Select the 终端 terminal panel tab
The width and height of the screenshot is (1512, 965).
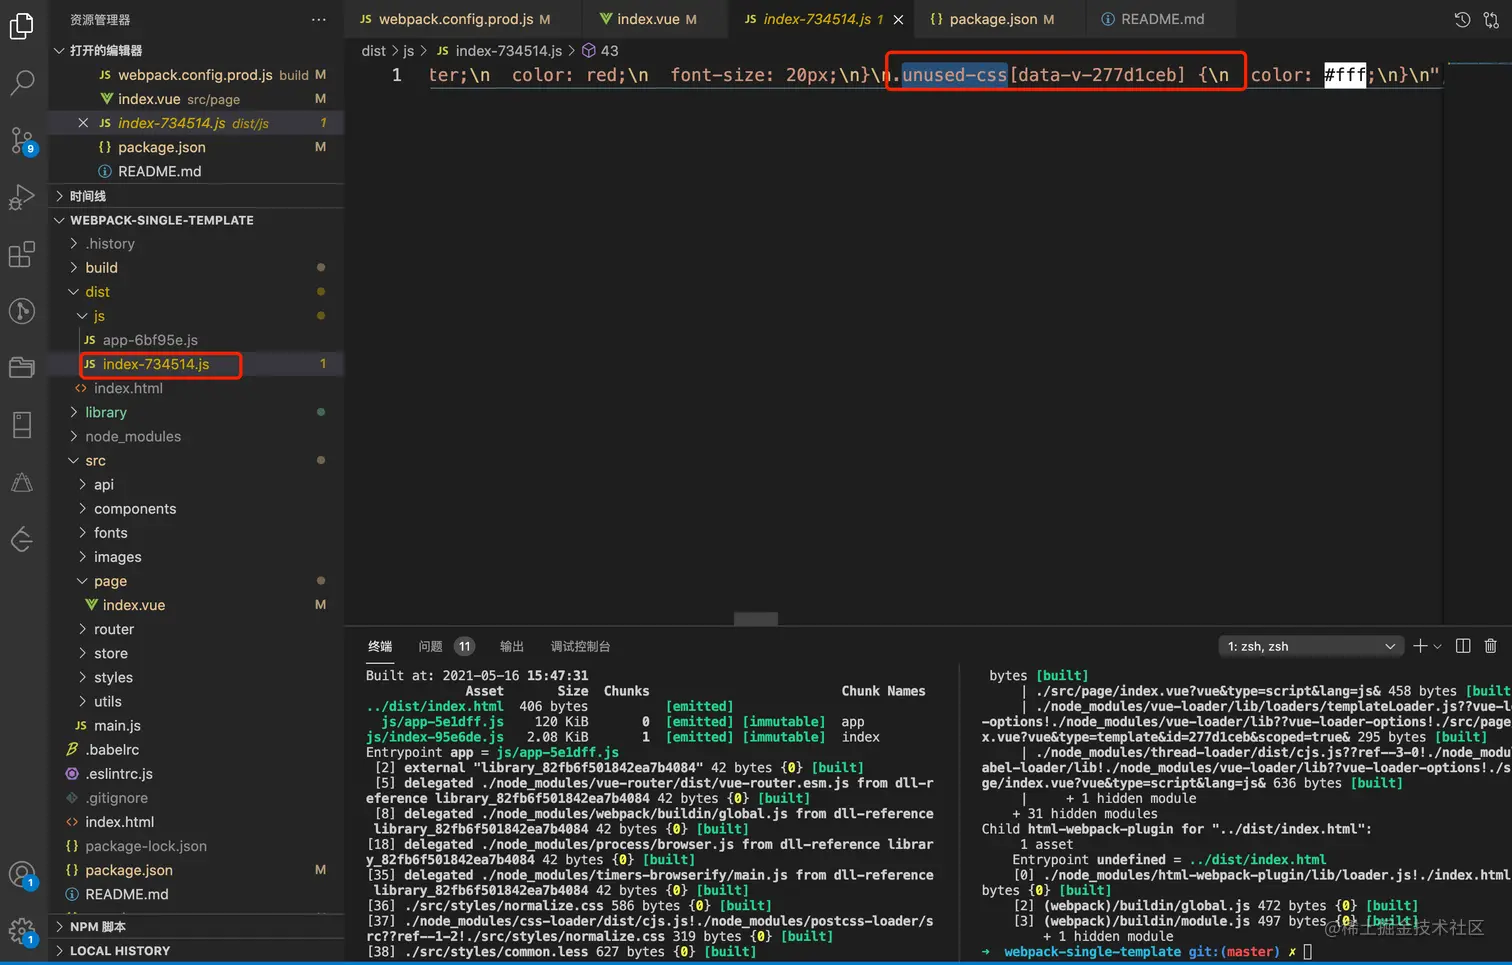coord(380,646)
